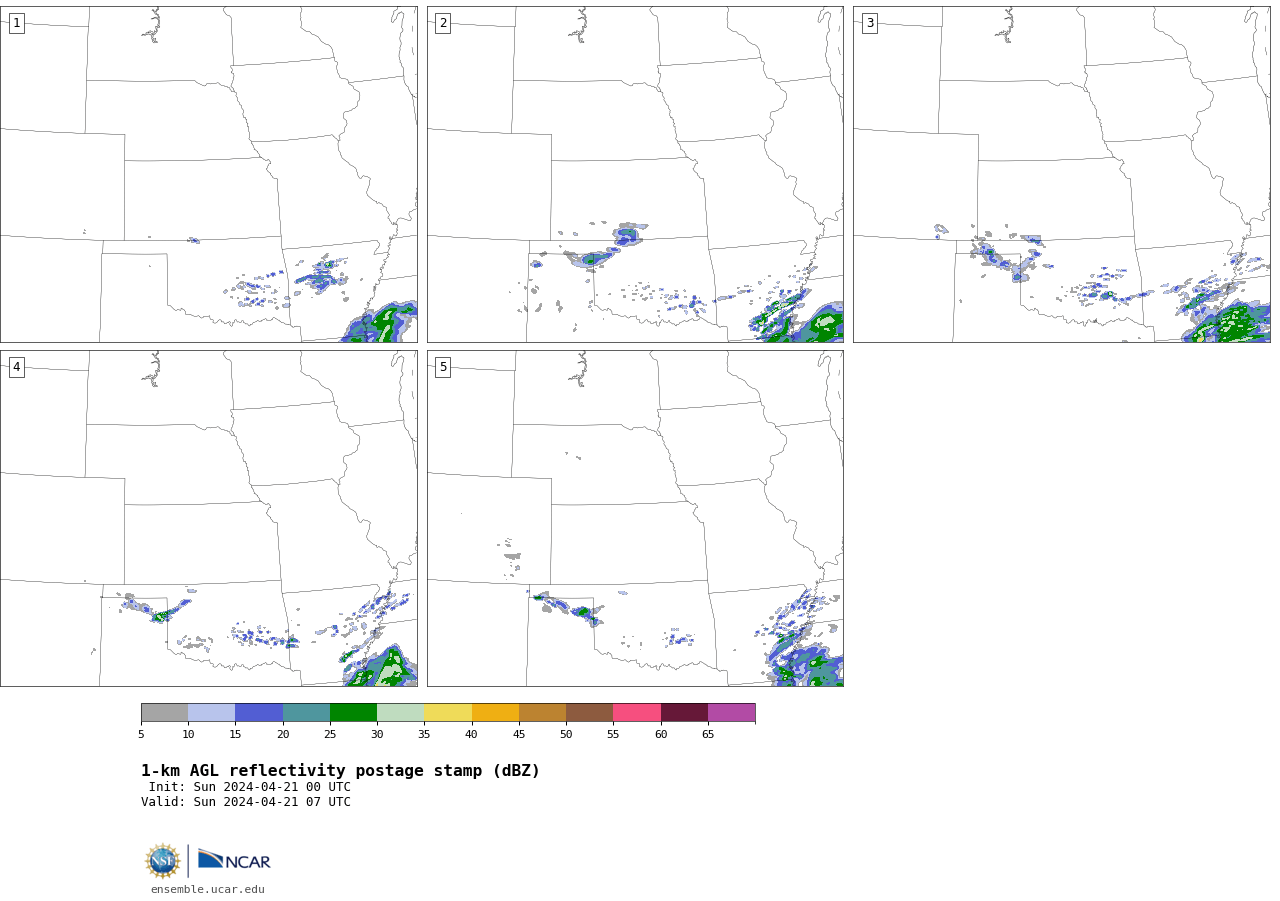Click the colorbar tick label '65'

[x=708, y=735]
